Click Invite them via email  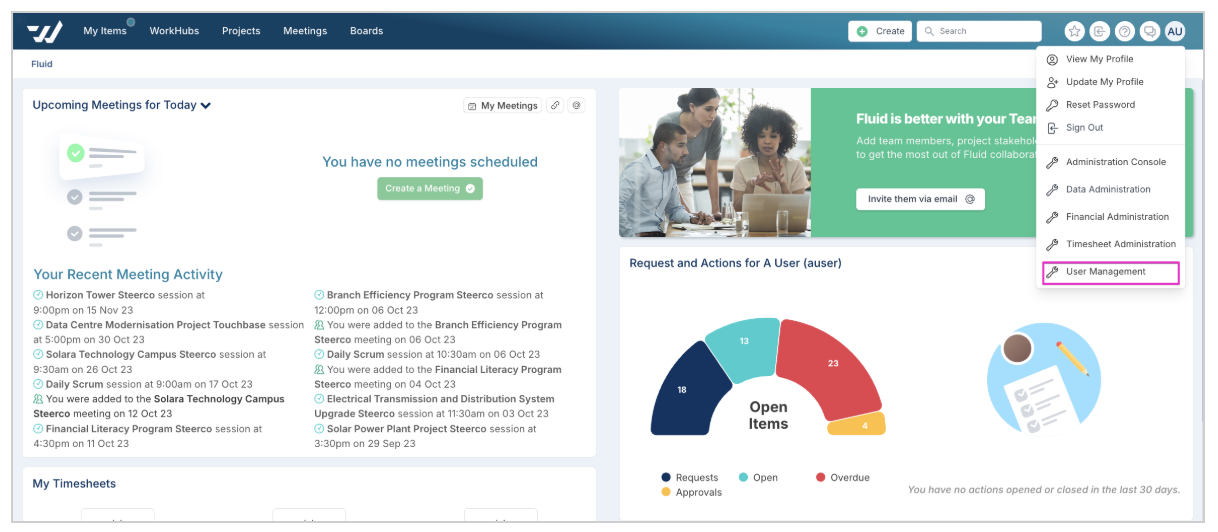920,199
